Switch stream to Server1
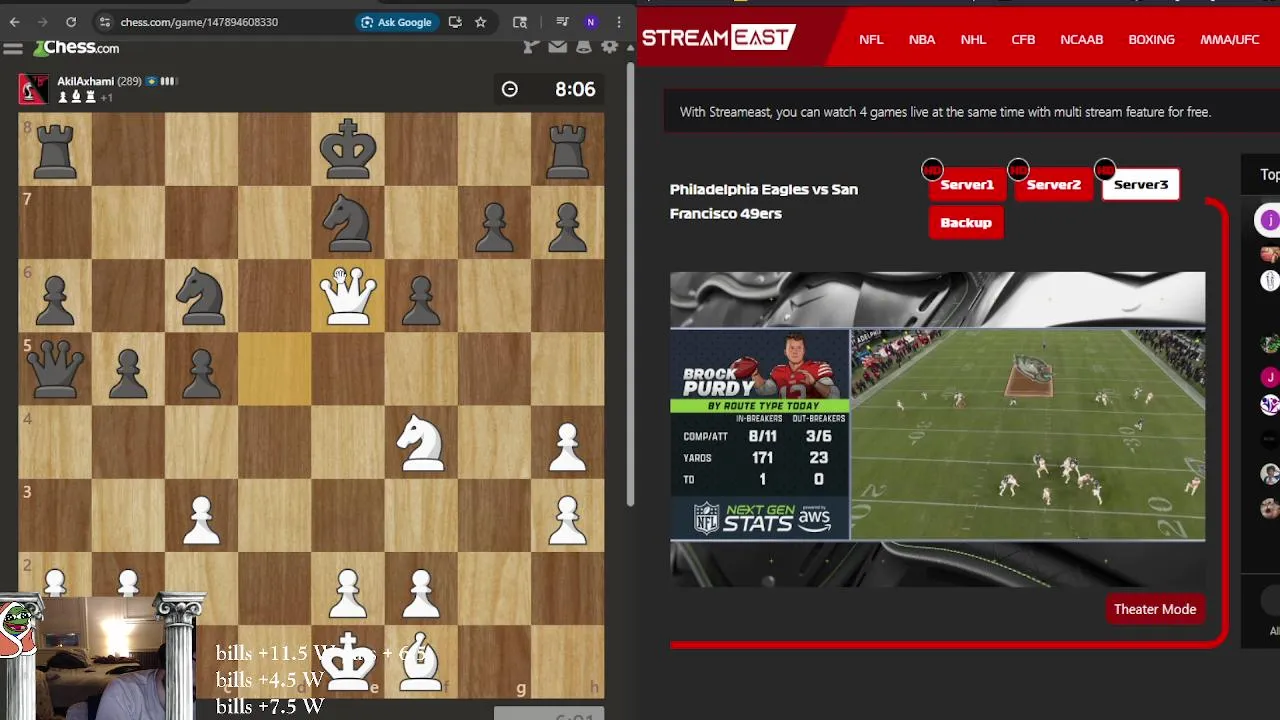Image resolution: width=1280 pixels, height=720 pixels. click(x=967, y=184)
